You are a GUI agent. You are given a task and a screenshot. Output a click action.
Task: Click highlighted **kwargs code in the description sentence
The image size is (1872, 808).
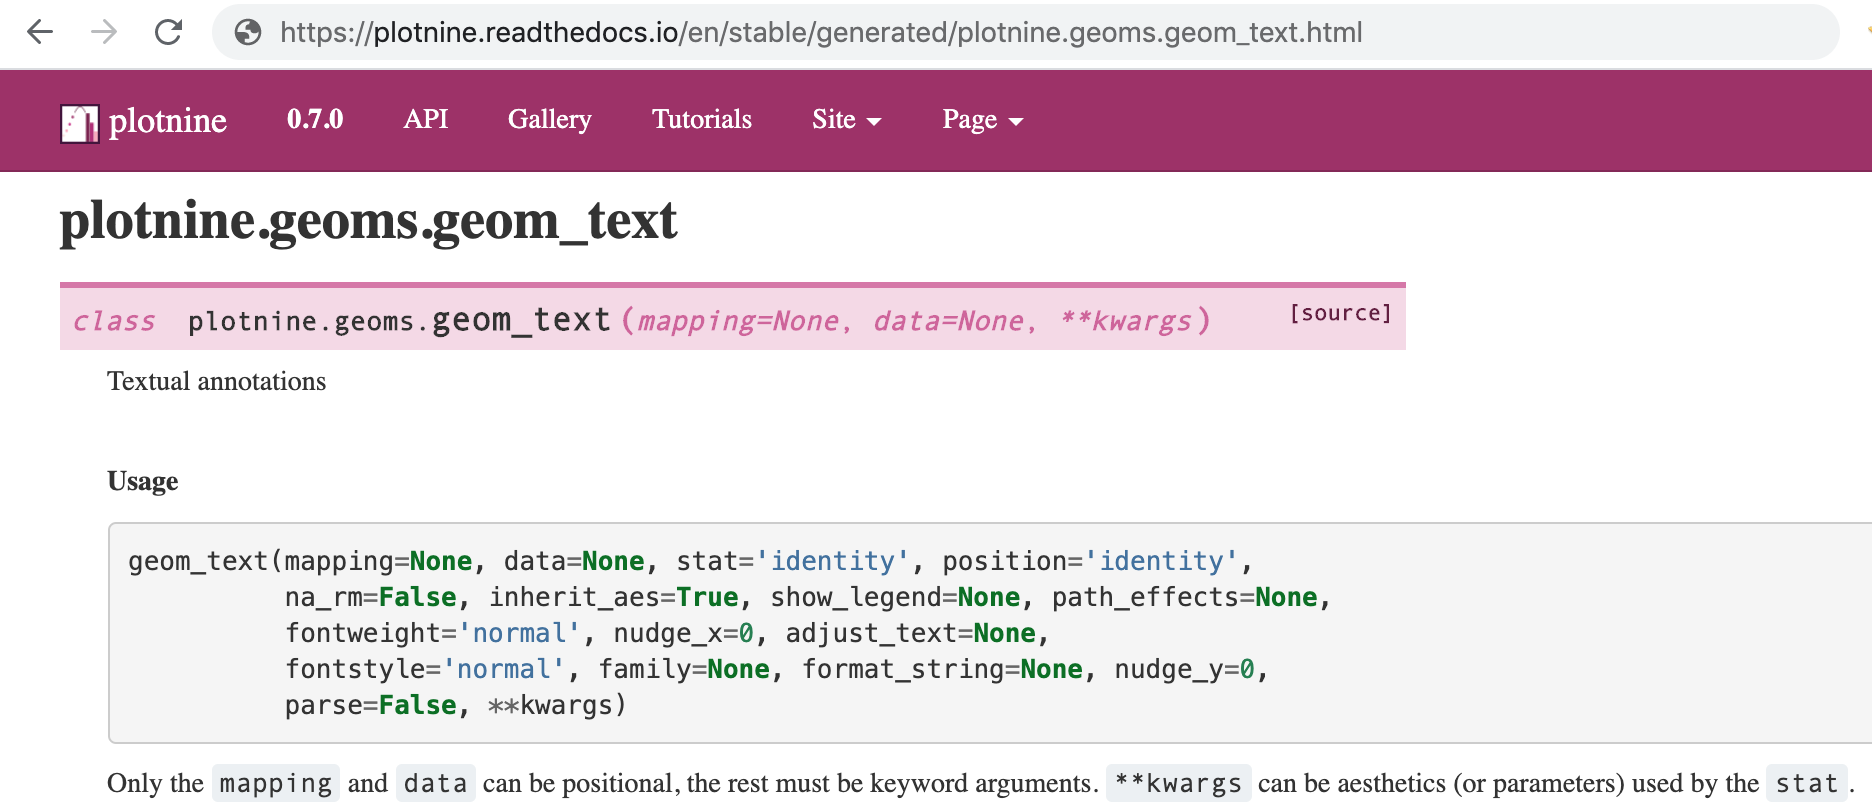coord(1178,784)
